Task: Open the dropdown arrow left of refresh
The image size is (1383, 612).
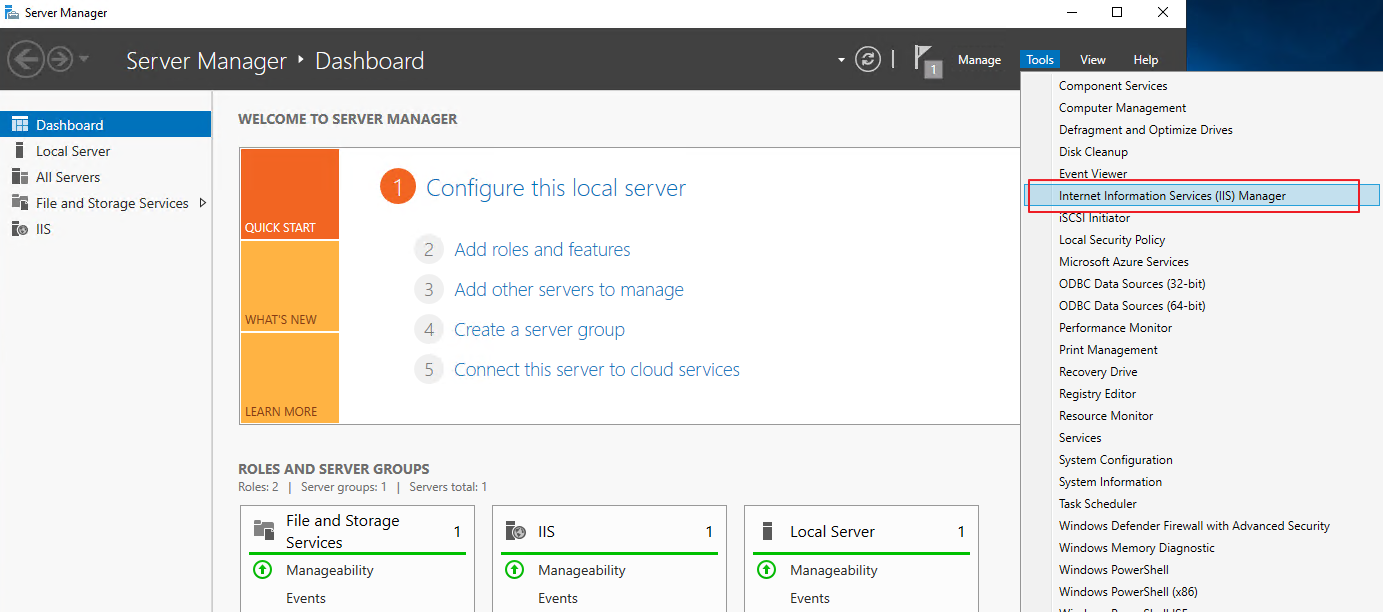Action: click(841, 60)
